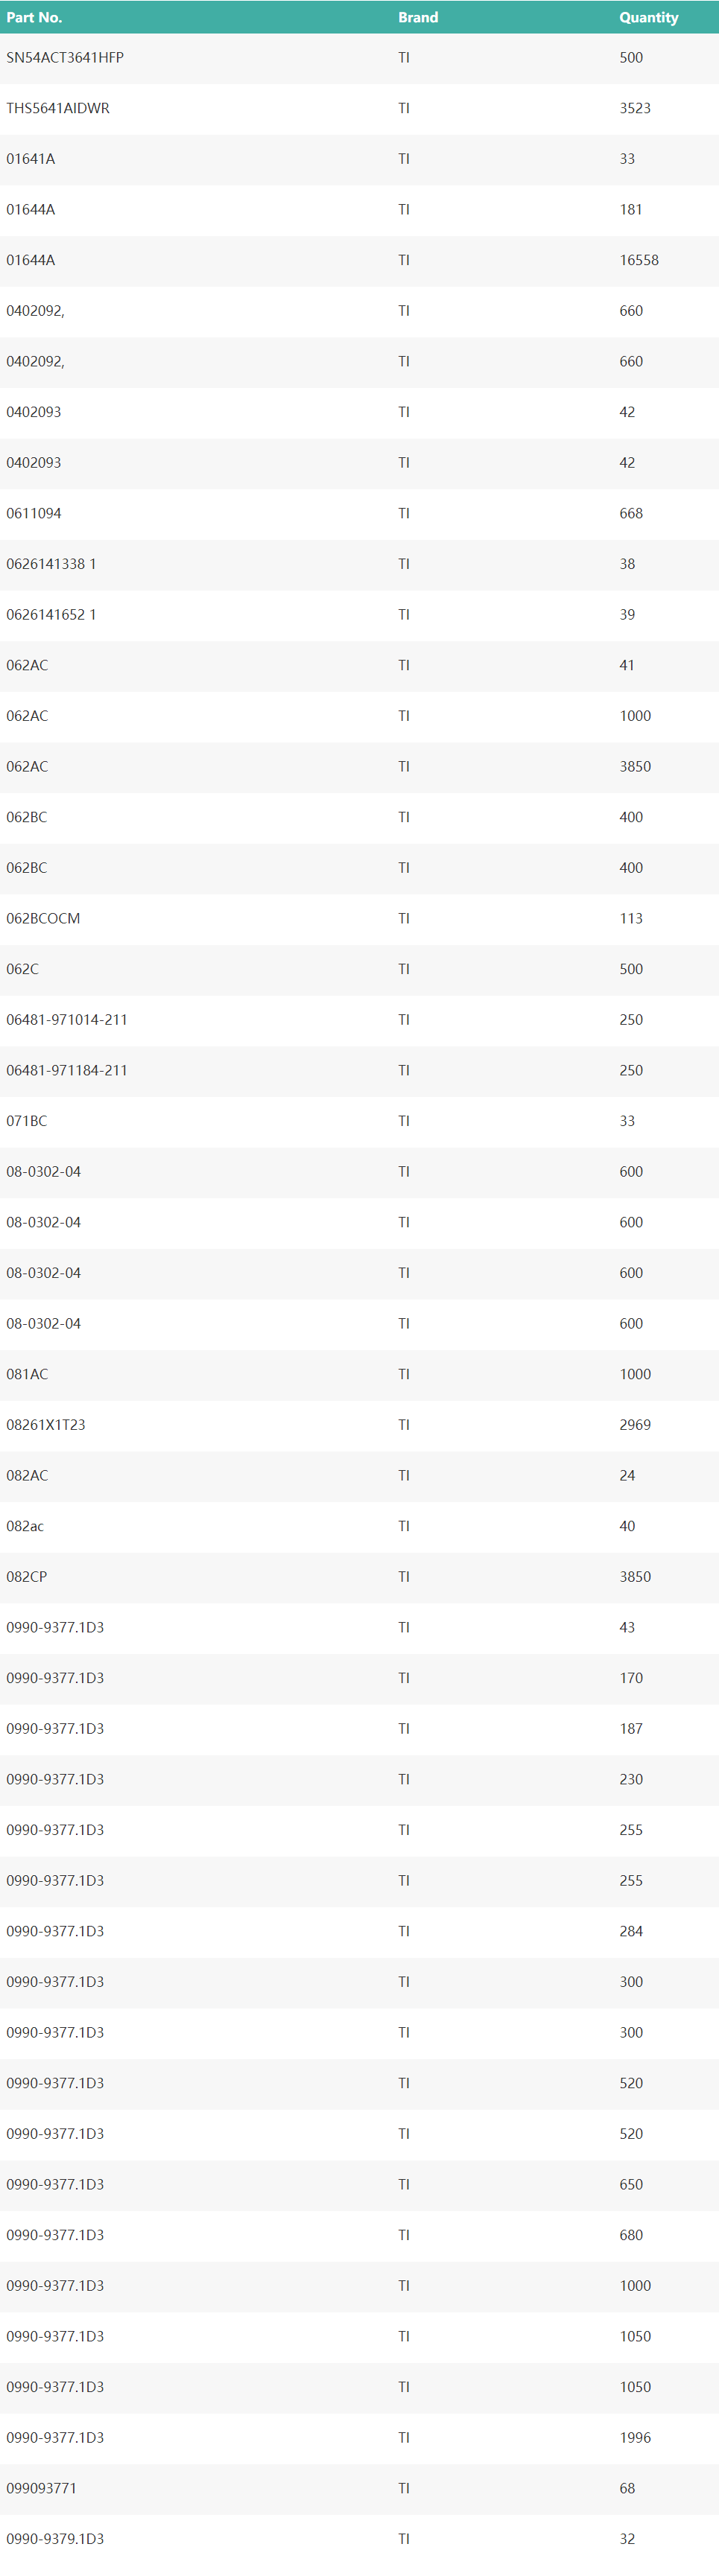
Task: Select part 0626141338 1
Action: tap(51, 564)
